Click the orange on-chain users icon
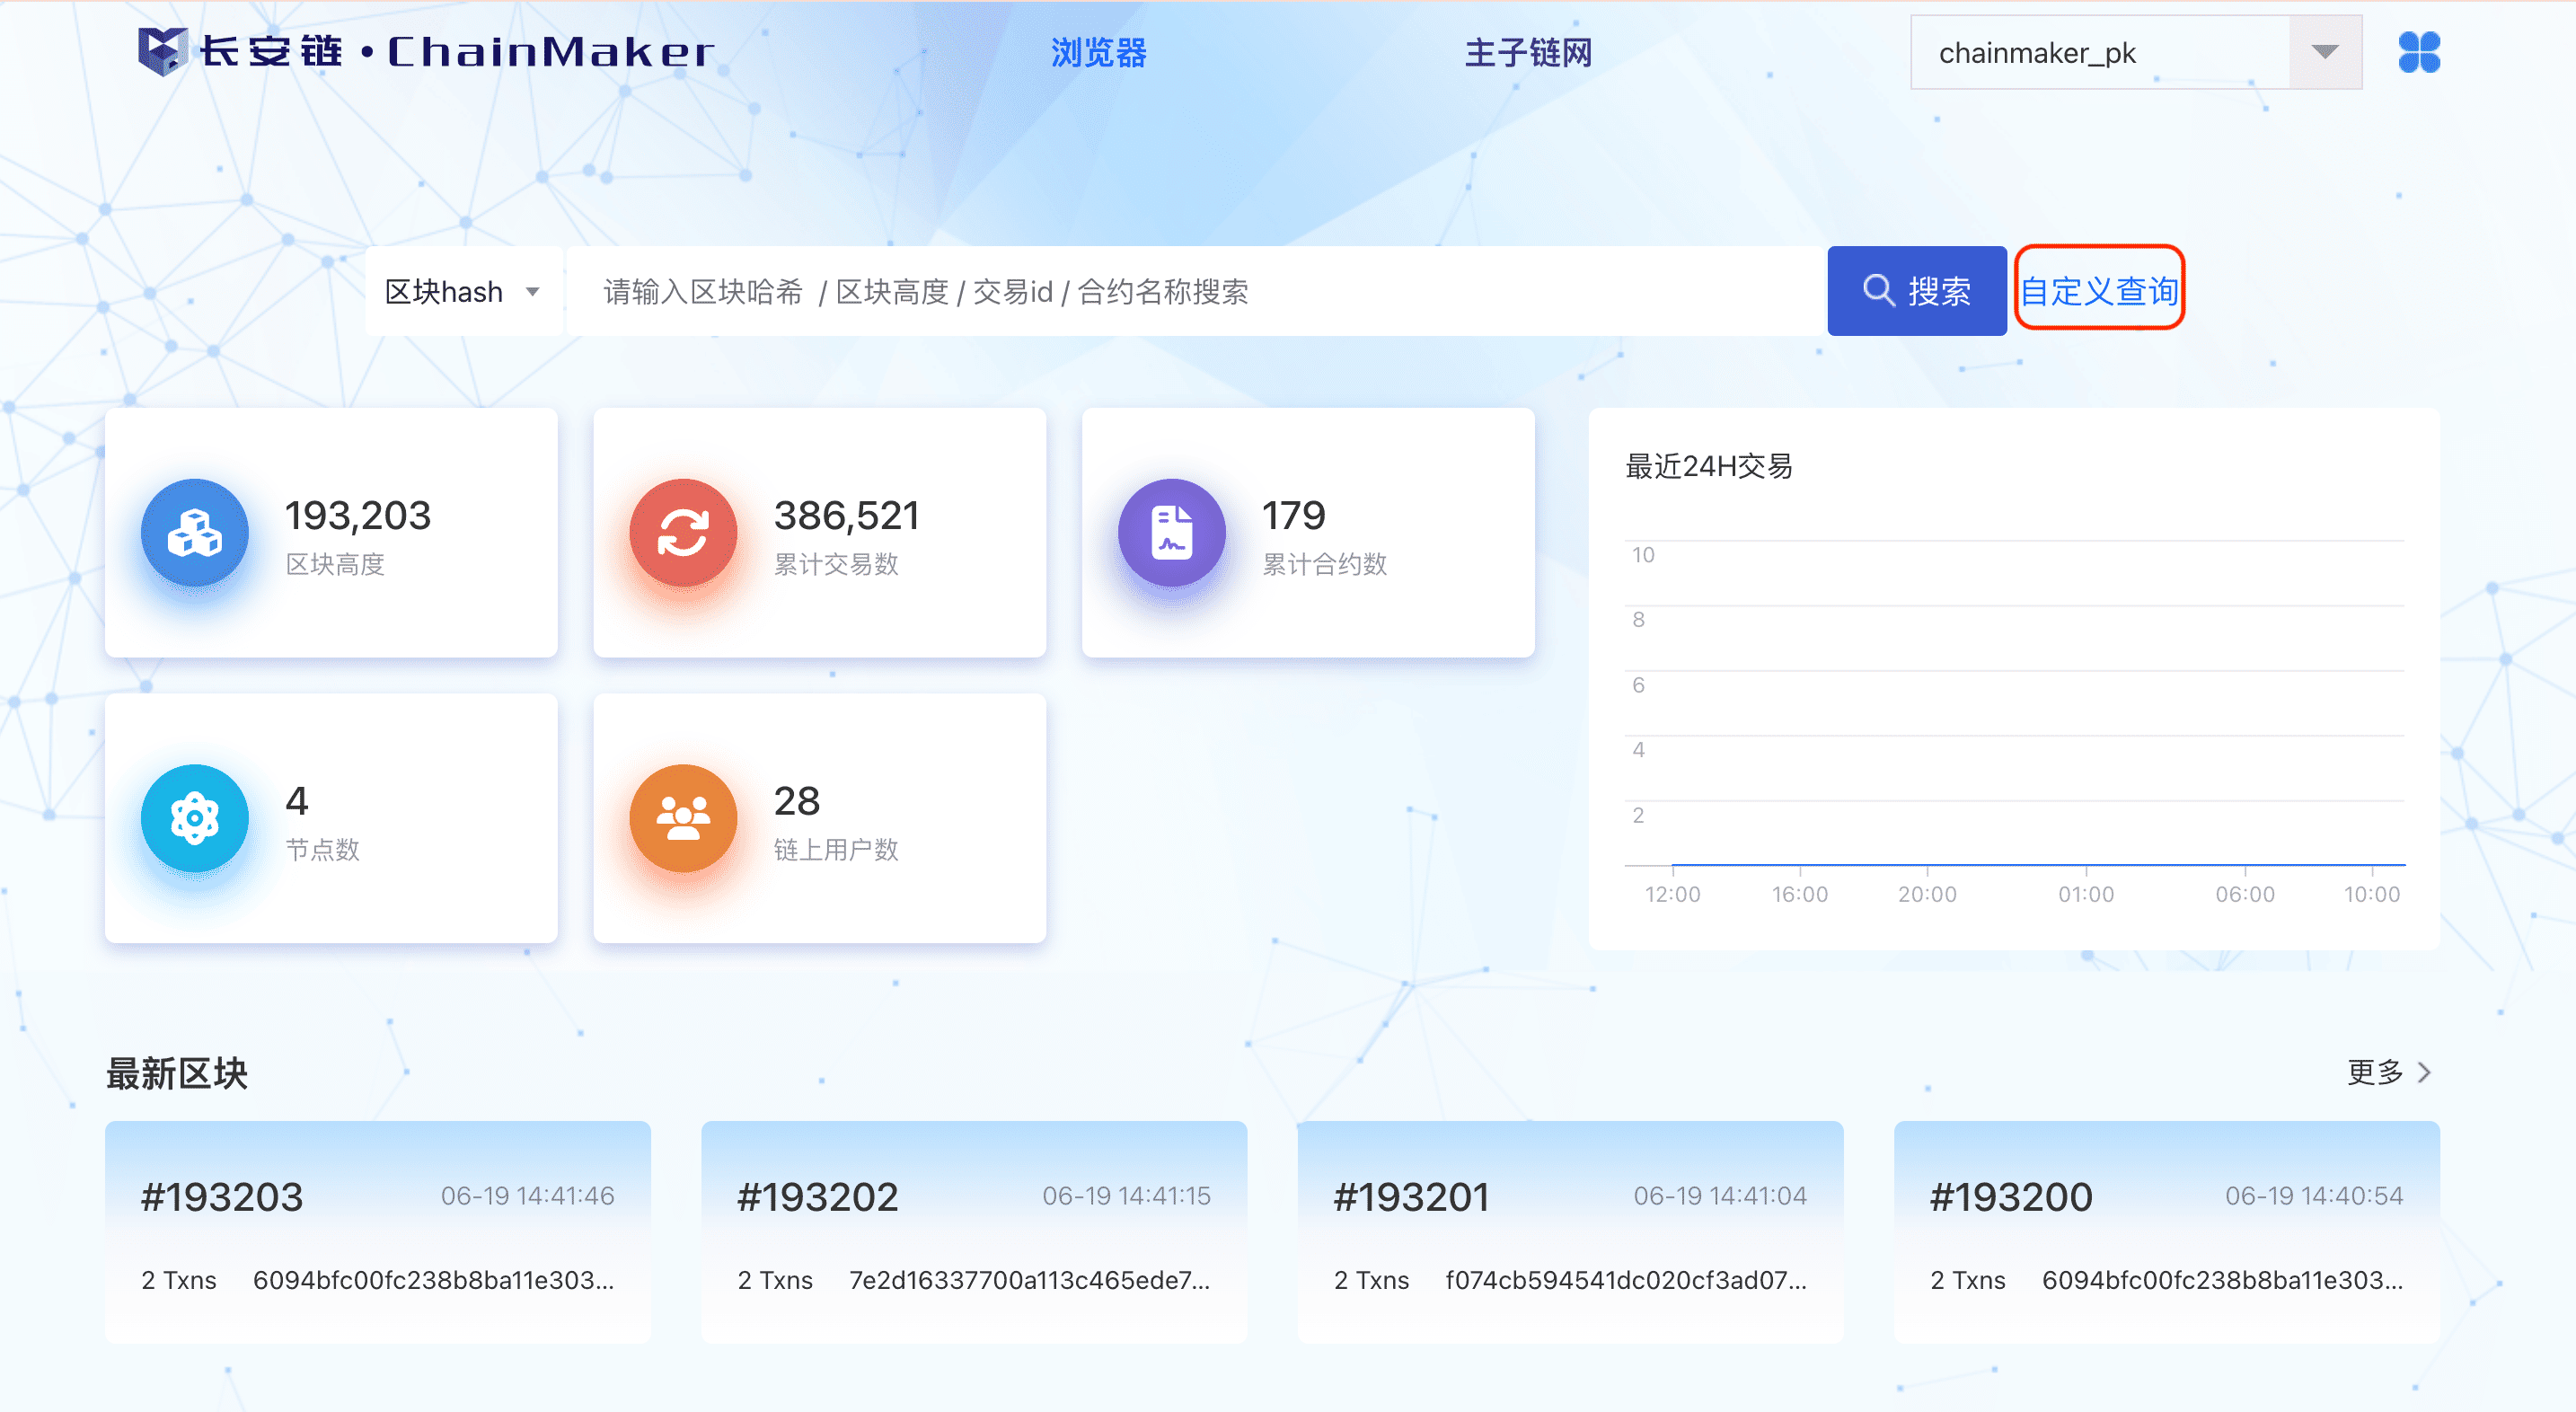 pos(683,818)
